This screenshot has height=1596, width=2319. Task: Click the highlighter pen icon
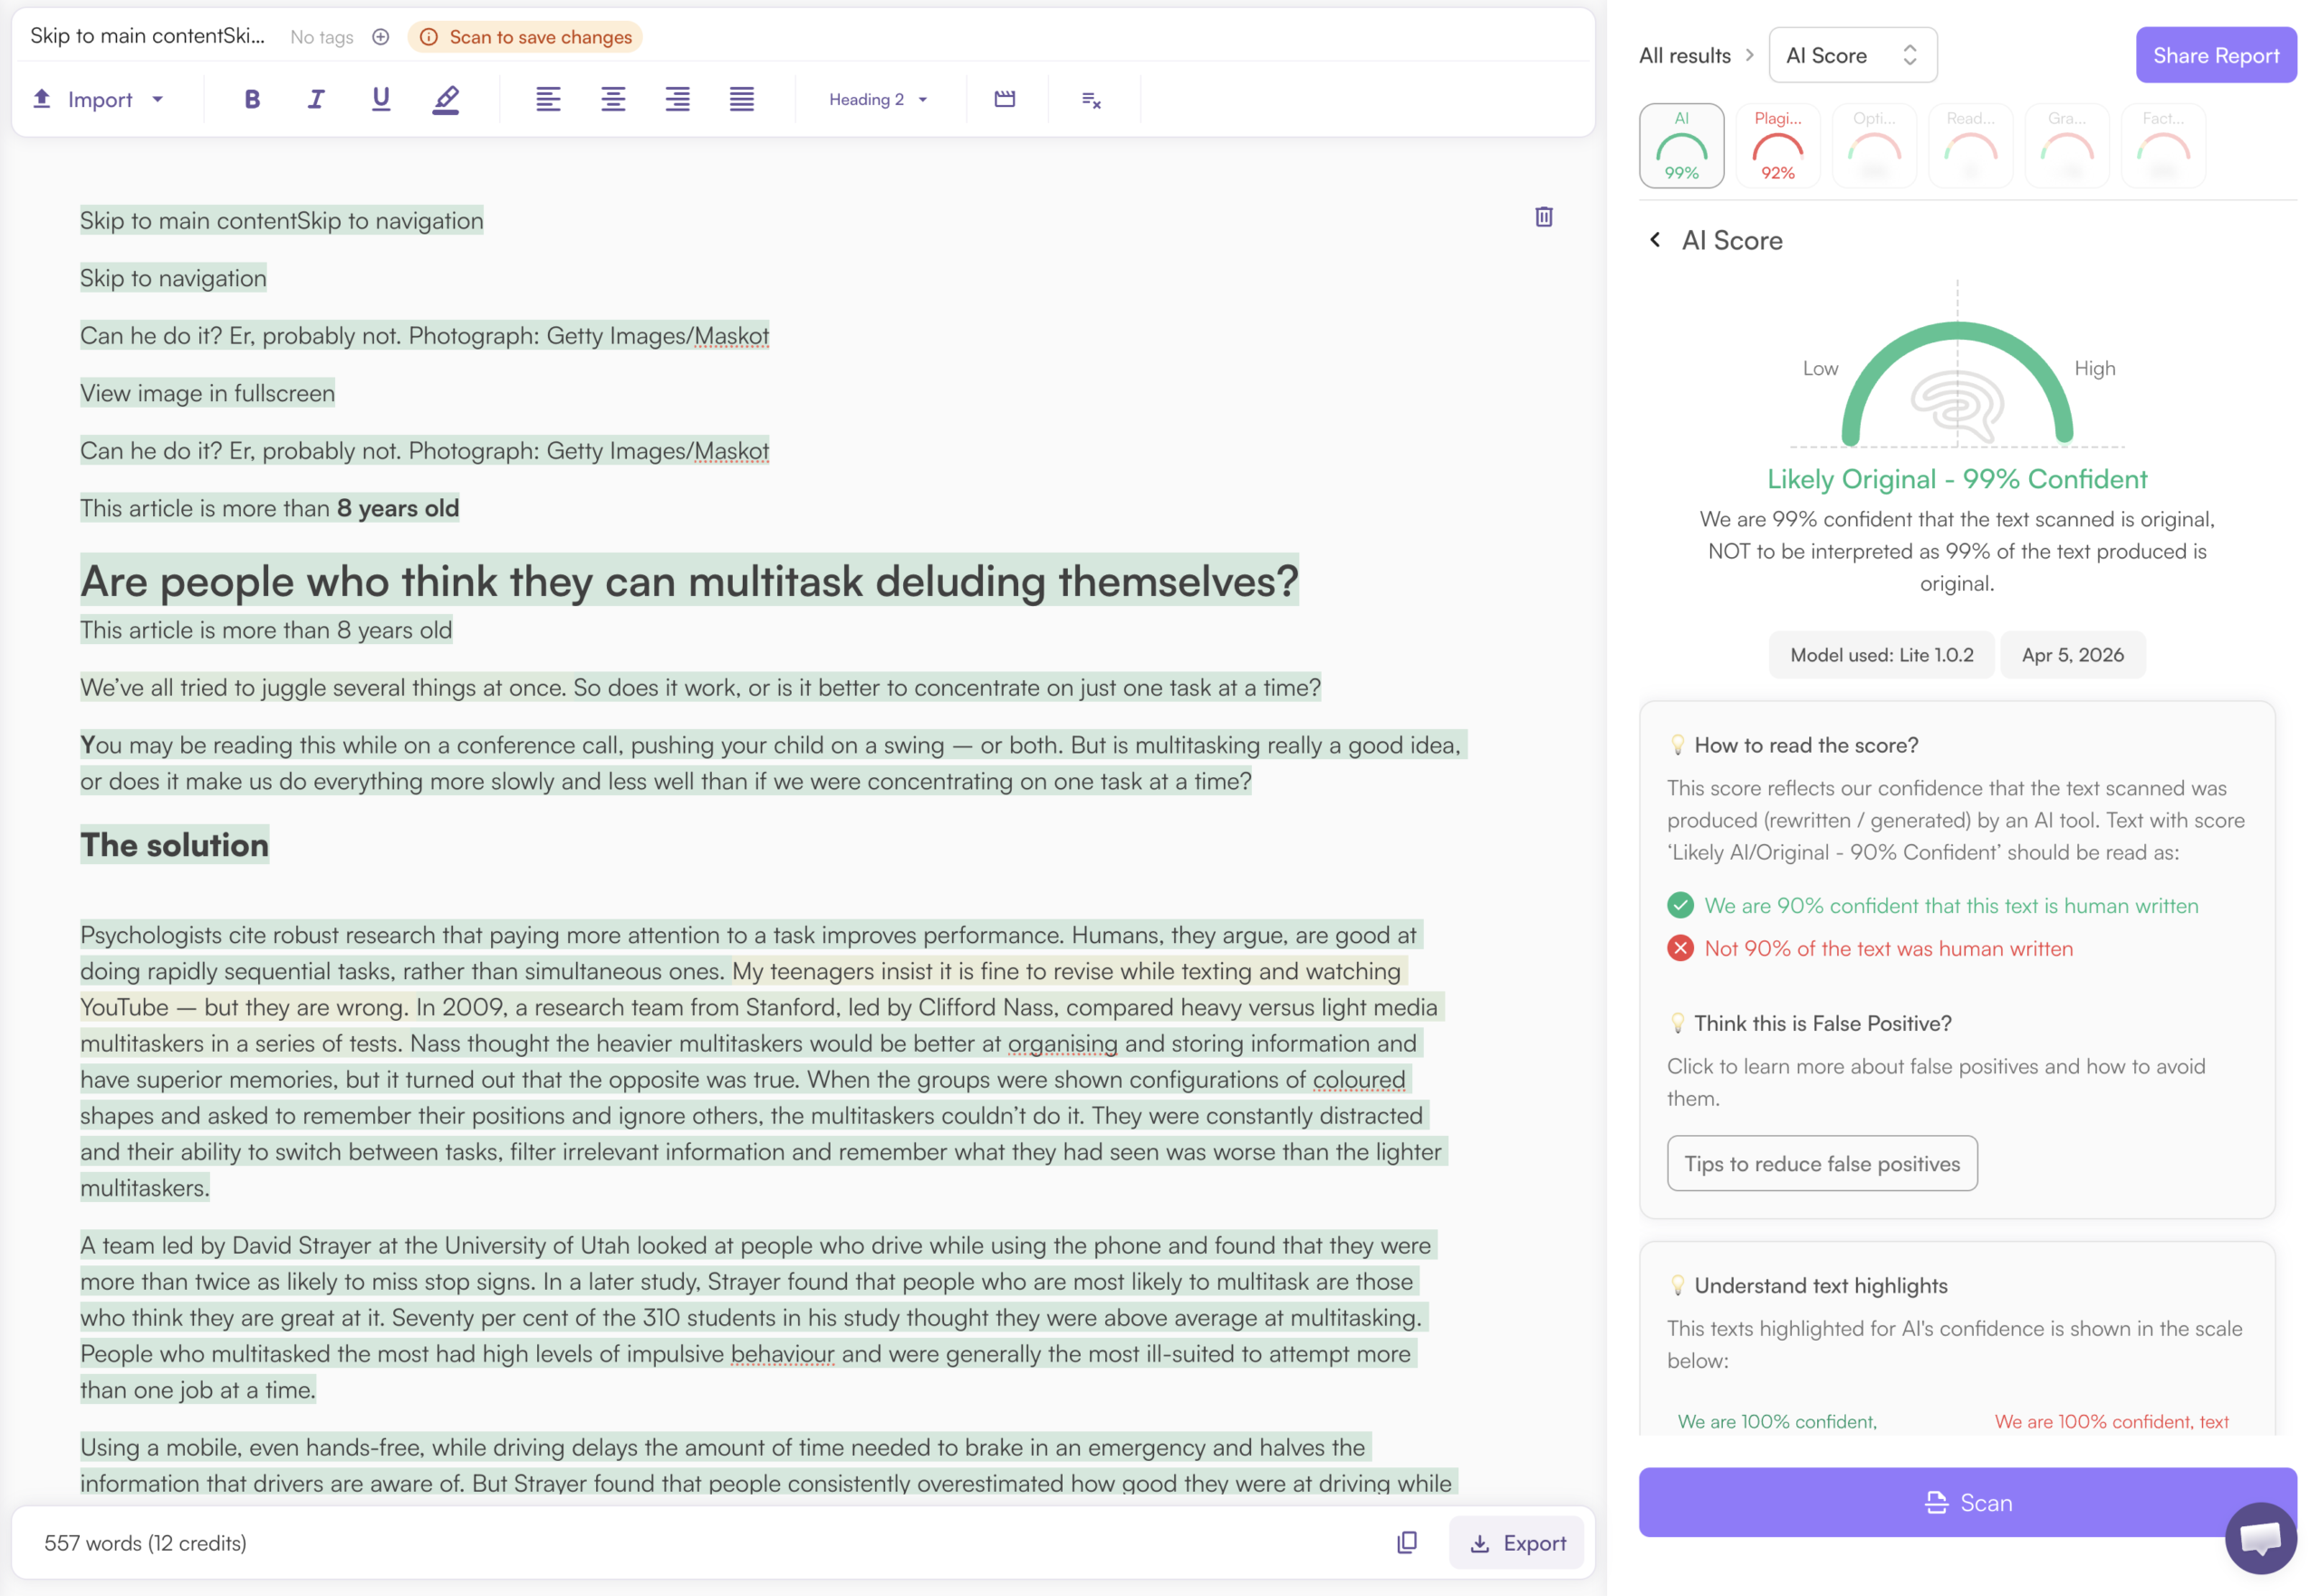tap(446, 99)
